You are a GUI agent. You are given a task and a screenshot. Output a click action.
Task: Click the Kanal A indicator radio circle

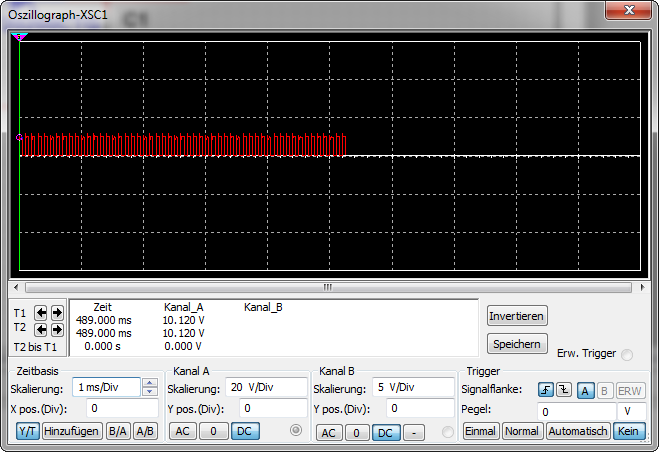(296, 430)
